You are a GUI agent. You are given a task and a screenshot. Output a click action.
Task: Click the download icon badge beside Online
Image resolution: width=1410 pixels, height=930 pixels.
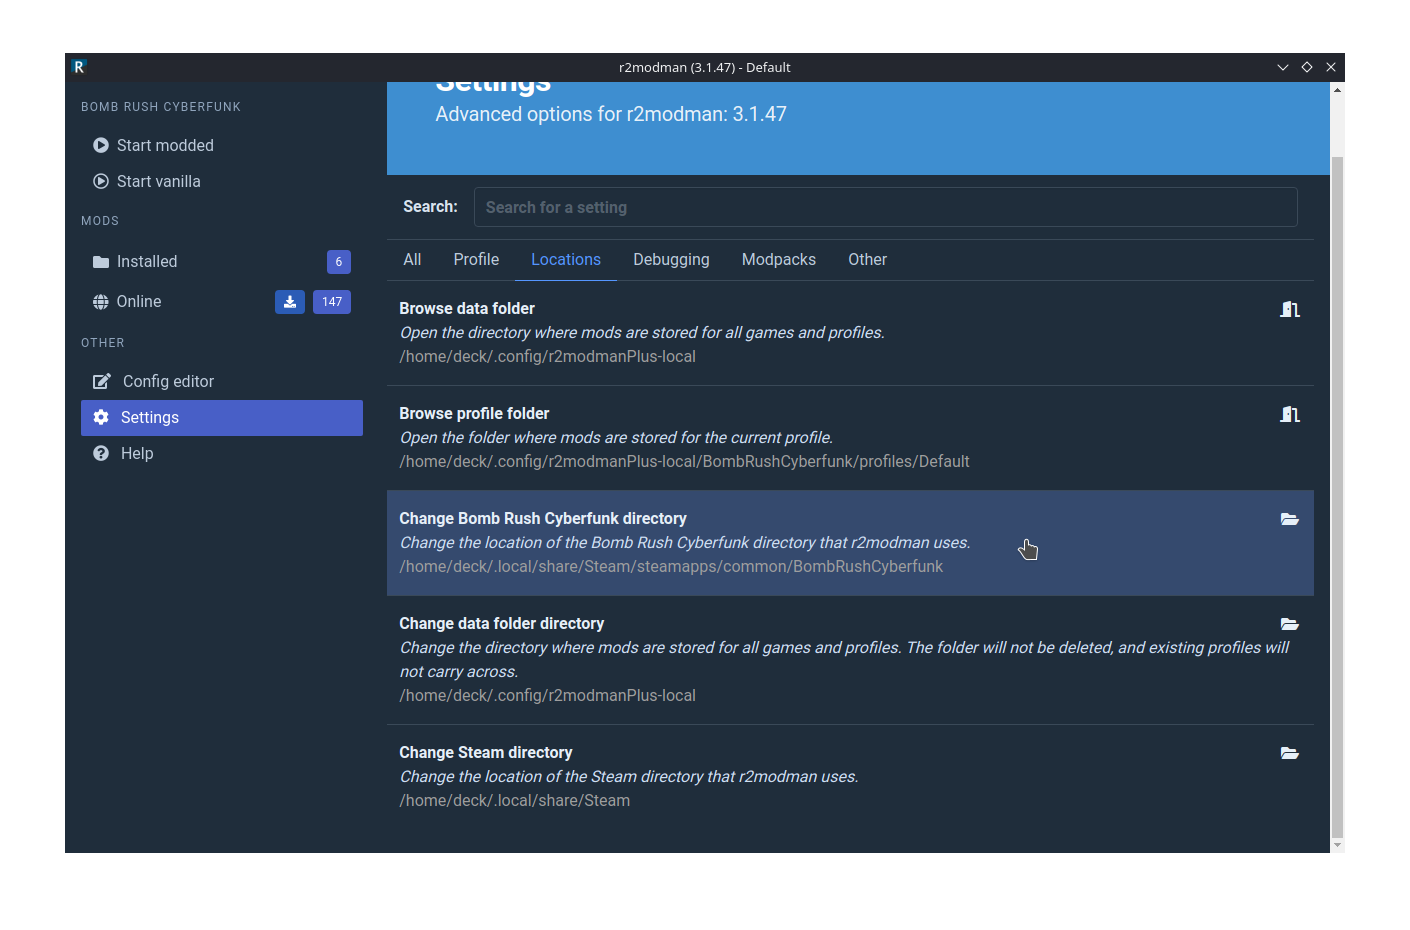[x=290, y=302]
